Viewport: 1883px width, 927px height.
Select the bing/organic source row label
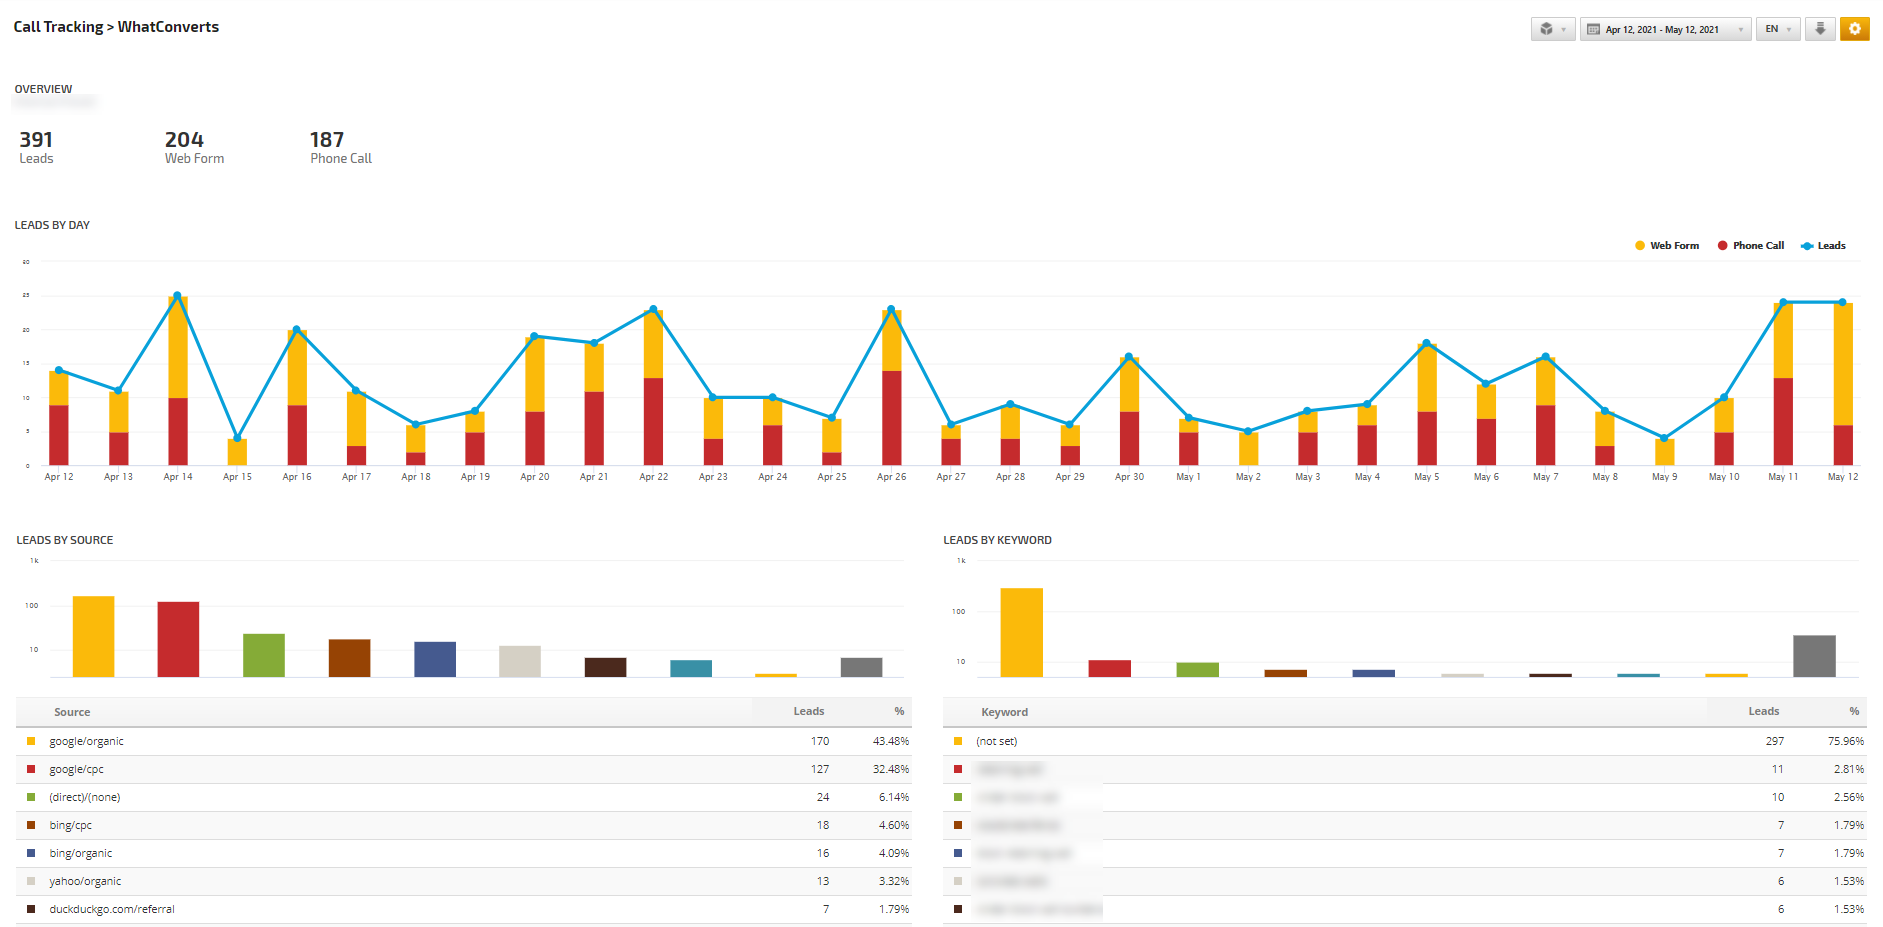point(81,853)
